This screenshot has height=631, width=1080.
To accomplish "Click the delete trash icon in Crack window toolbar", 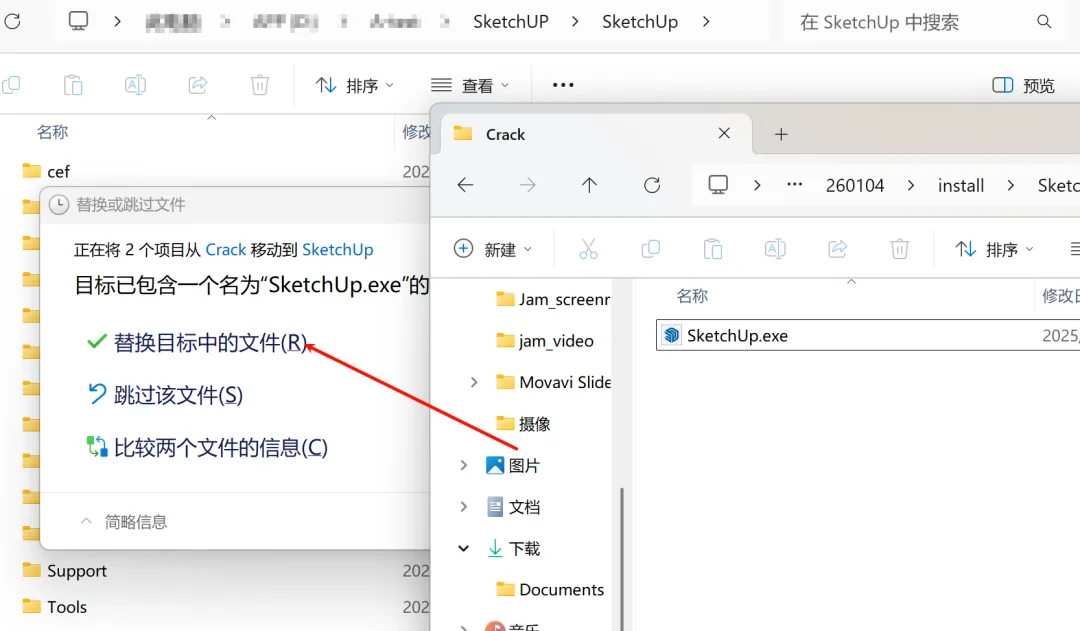I will [900, 249].
